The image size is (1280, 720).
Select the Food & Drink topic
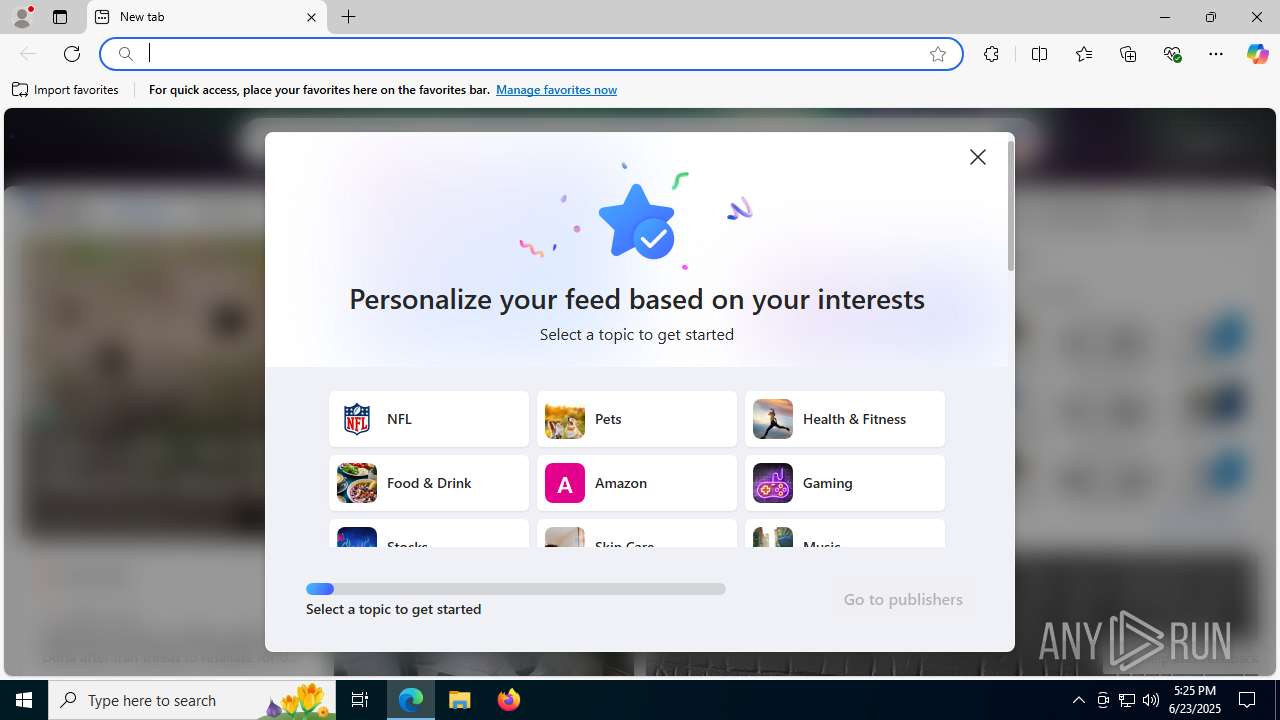coord(429,483)
